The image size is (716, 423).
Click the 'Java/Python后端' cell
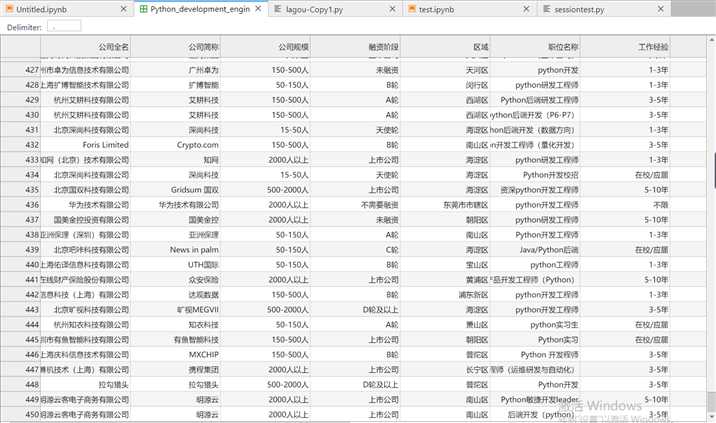[535, 250]
